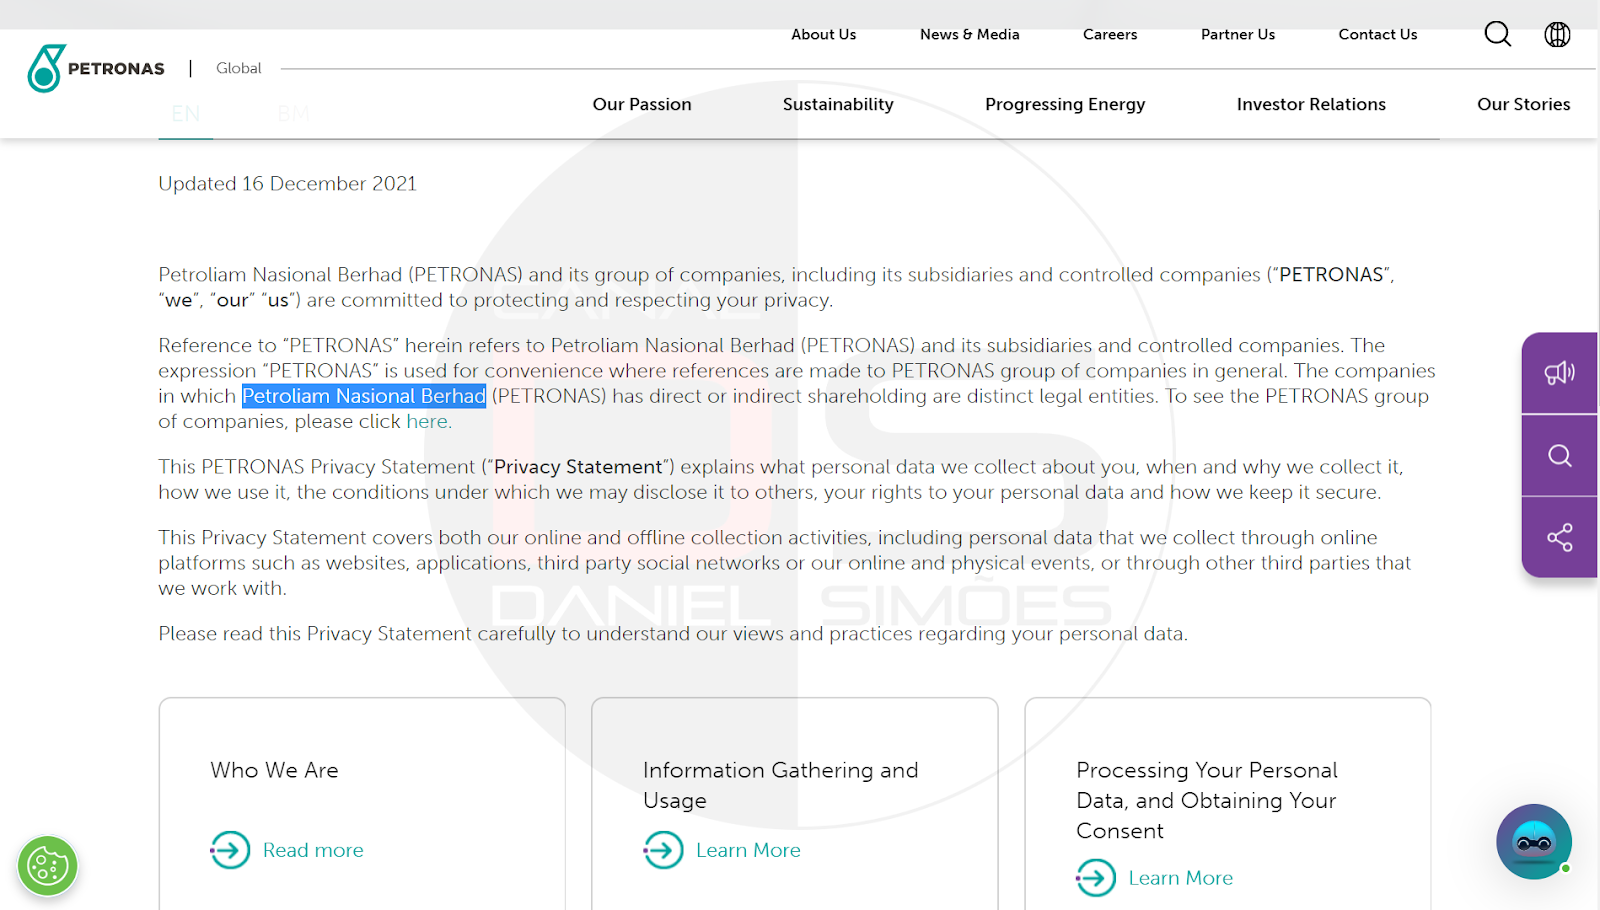Click the Global region label

click(x=239, y=68)
